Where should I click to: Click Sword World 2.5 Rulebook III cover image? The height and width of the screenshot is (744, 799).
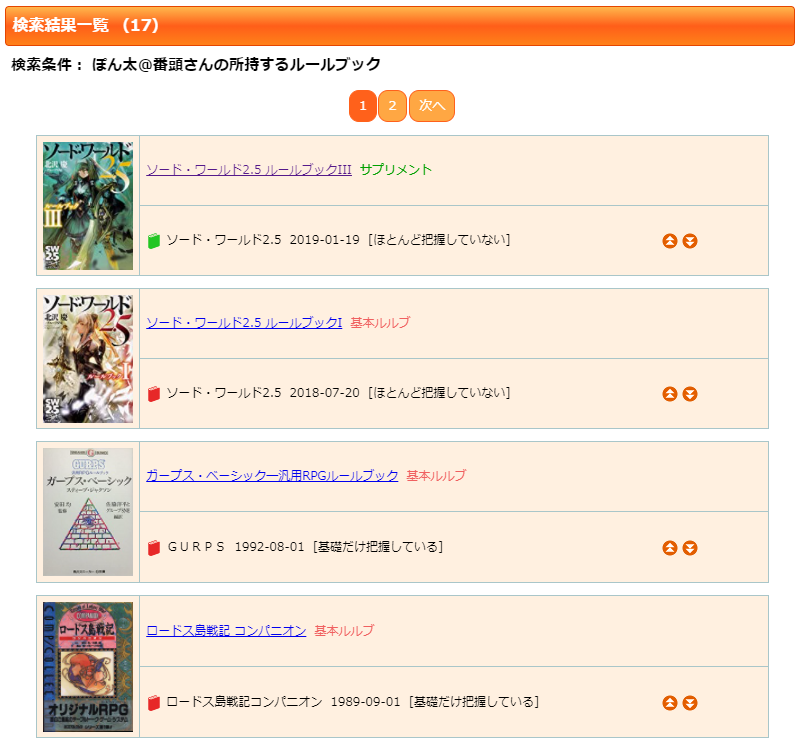point(88,206)
